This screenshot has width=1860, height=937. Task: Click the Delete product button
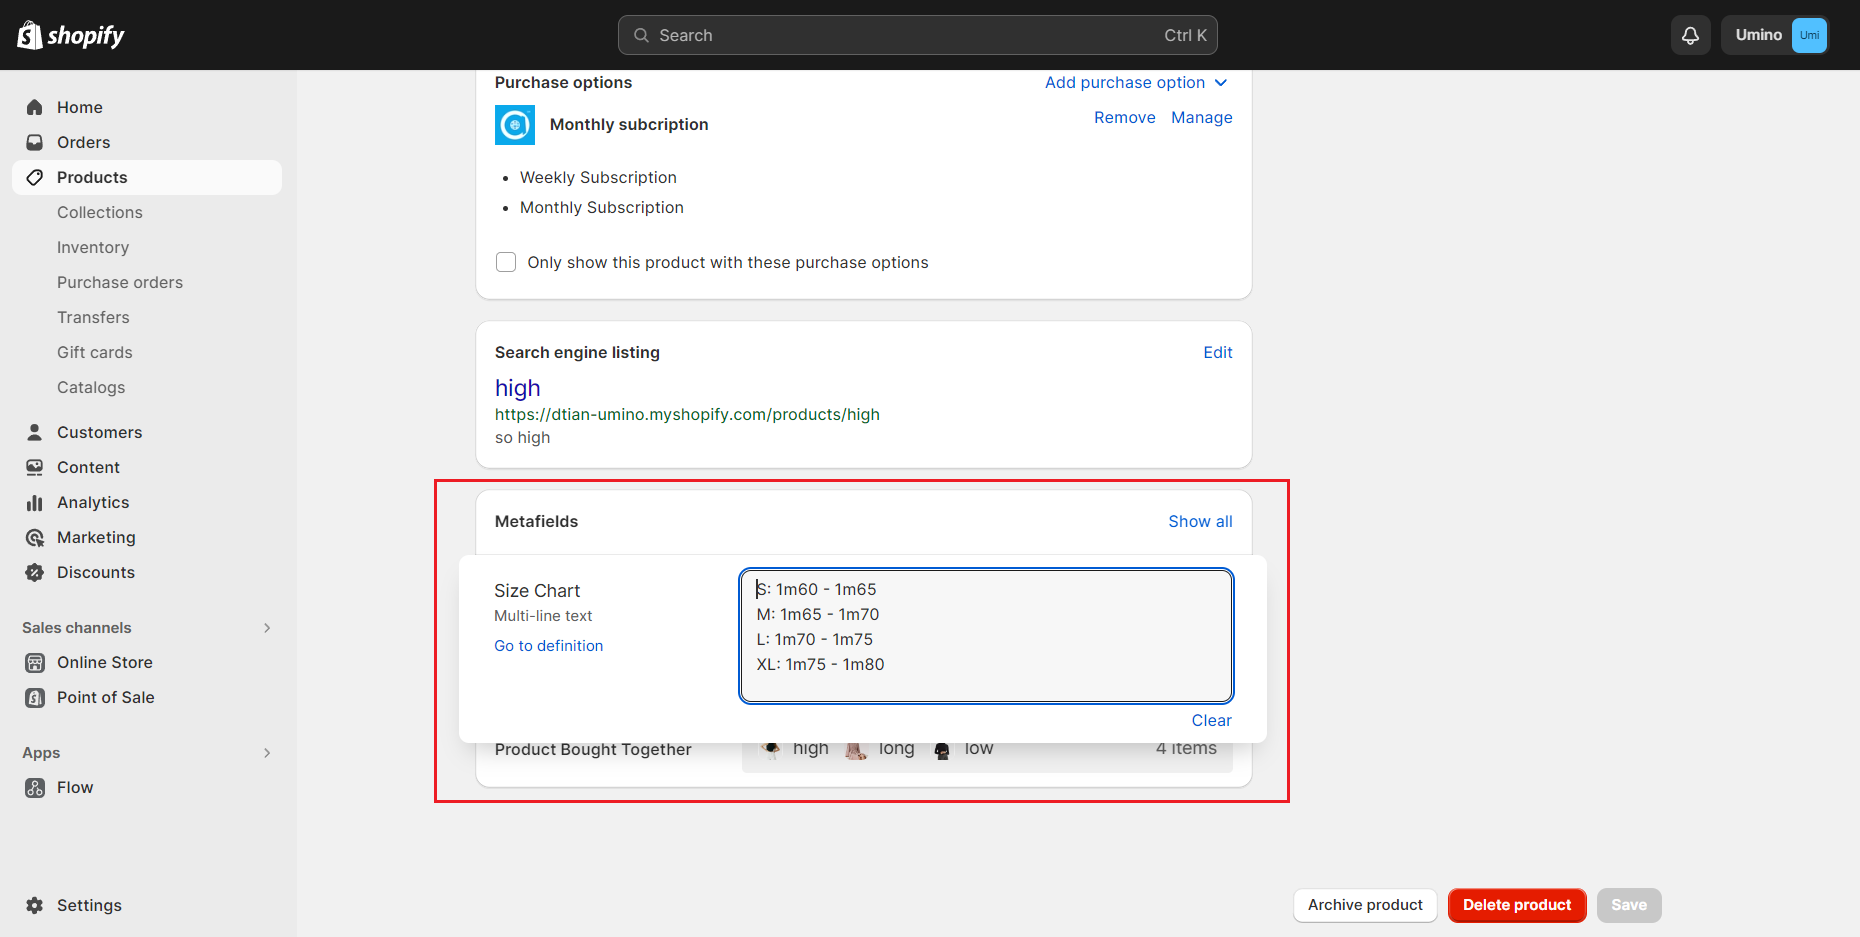[1516, 905]
